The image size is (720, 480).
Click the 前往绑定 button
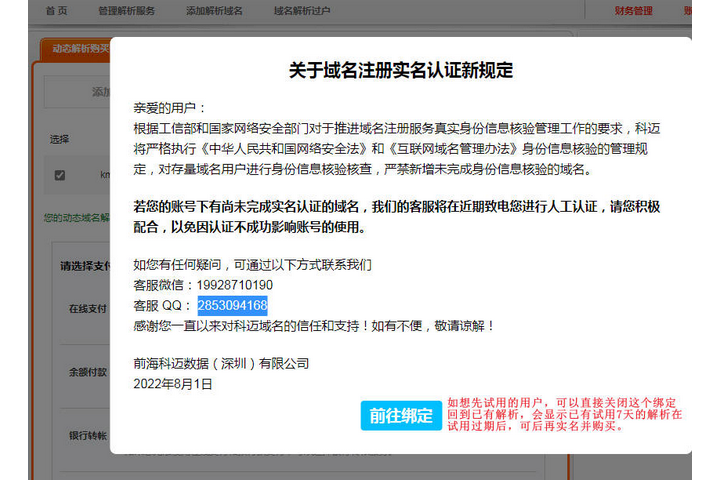click(x=401, y=416)
